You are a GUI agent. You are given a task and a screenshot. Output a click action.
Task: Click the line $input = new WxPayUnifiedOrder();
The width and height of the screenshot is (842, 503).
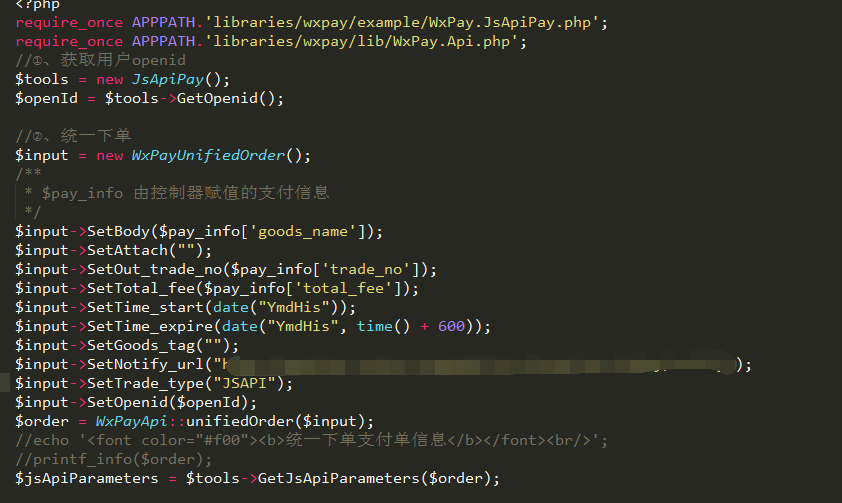coord(163,155)
